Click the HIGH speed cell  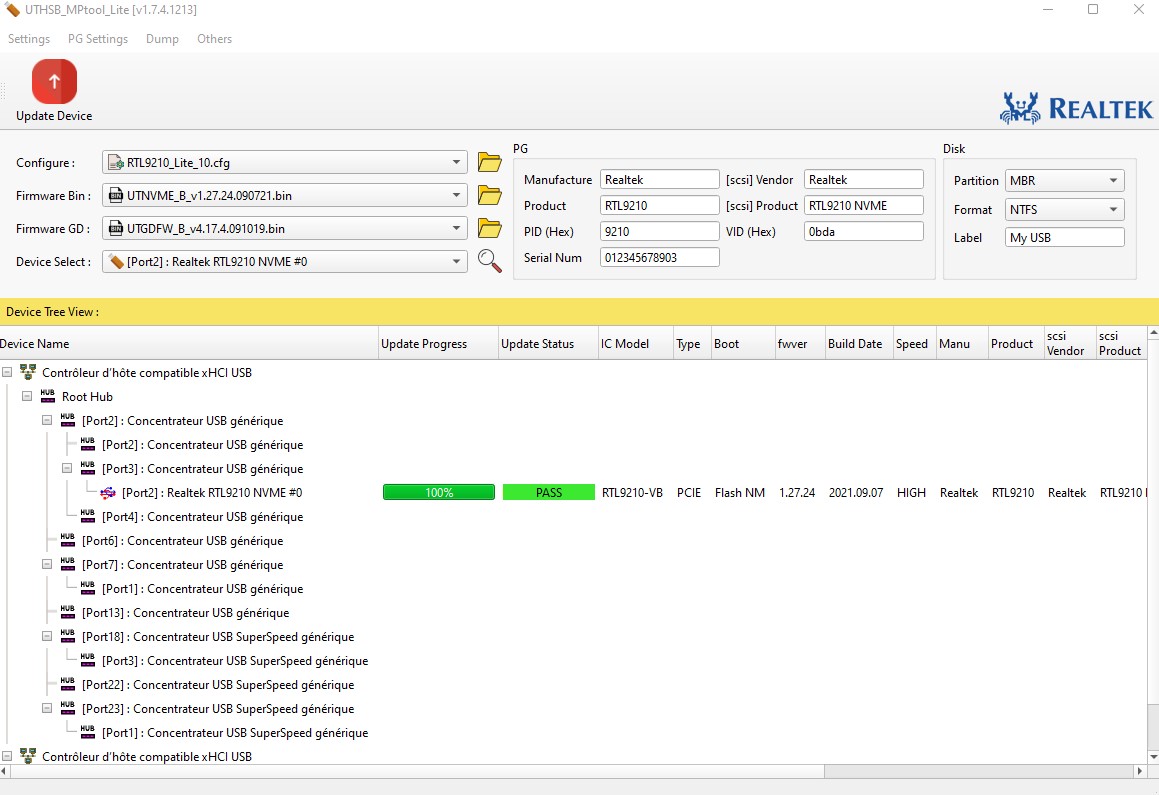[911, 493]
